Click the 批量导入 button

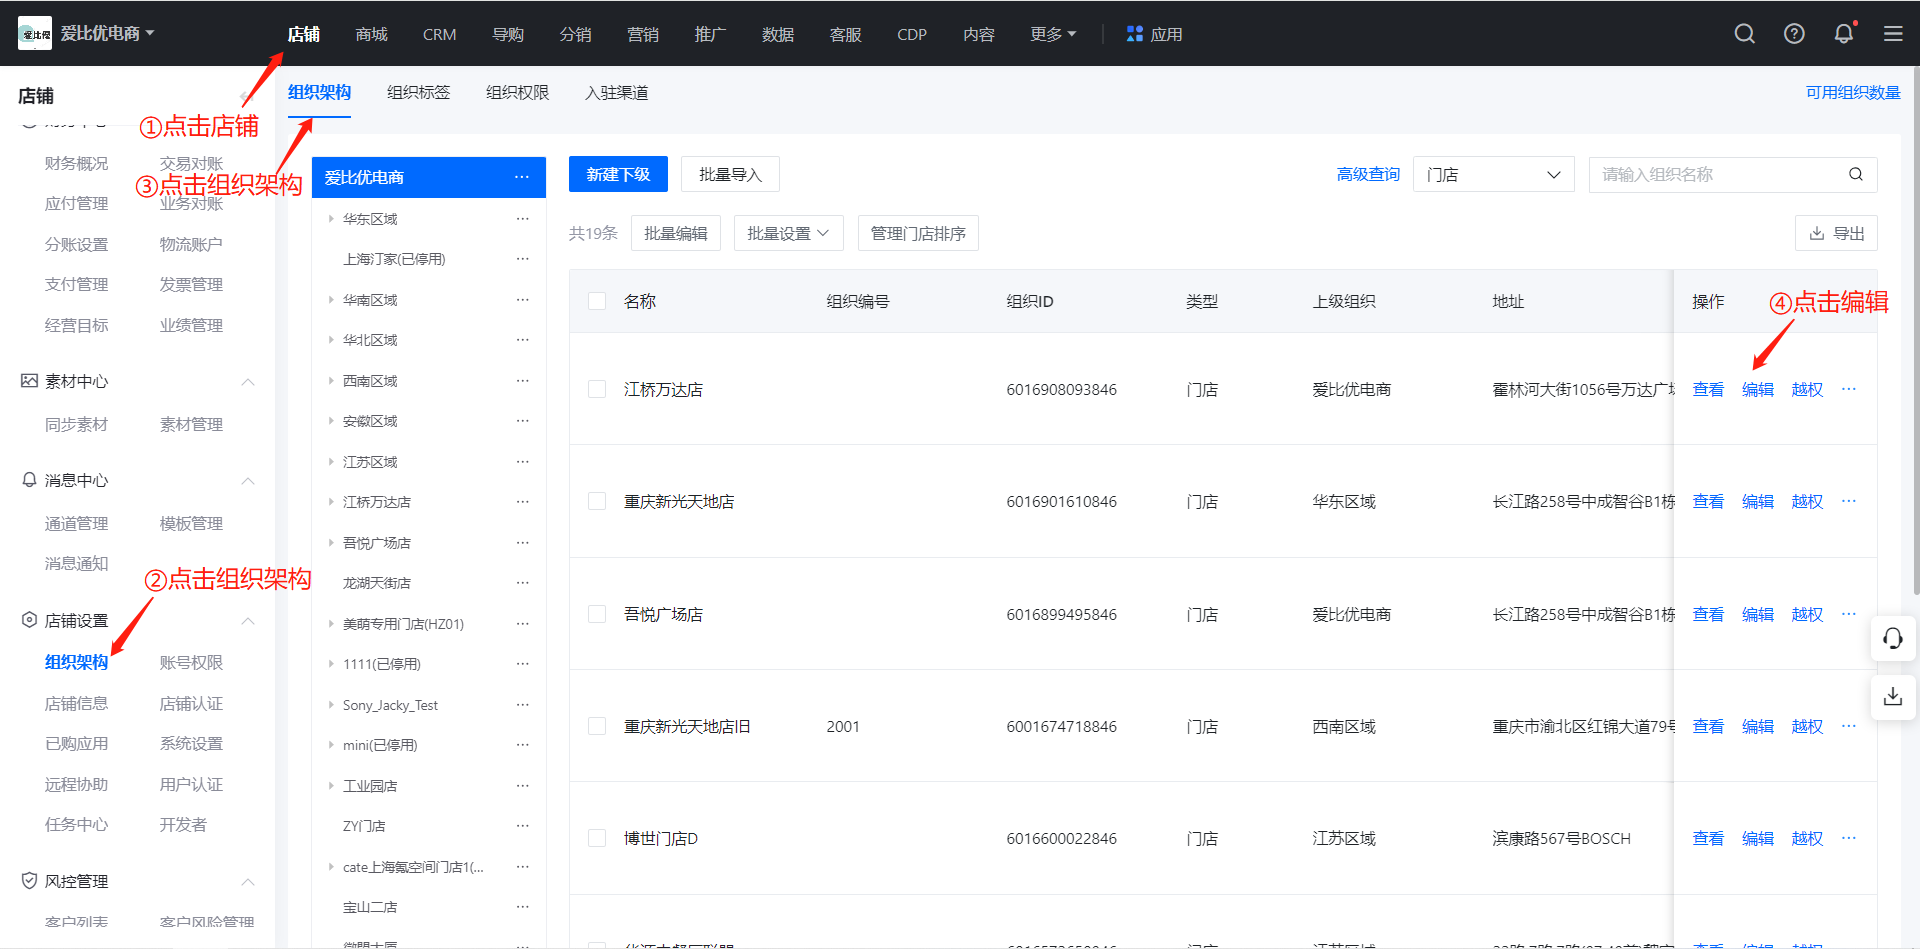click(730, 174)
